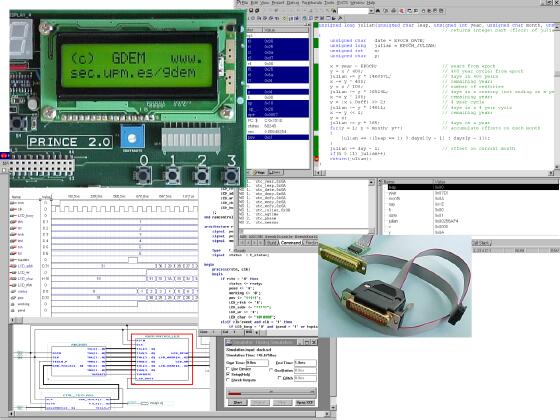Click the Open SCF button
Screen dimensions: 560x420
pos(305,402)
